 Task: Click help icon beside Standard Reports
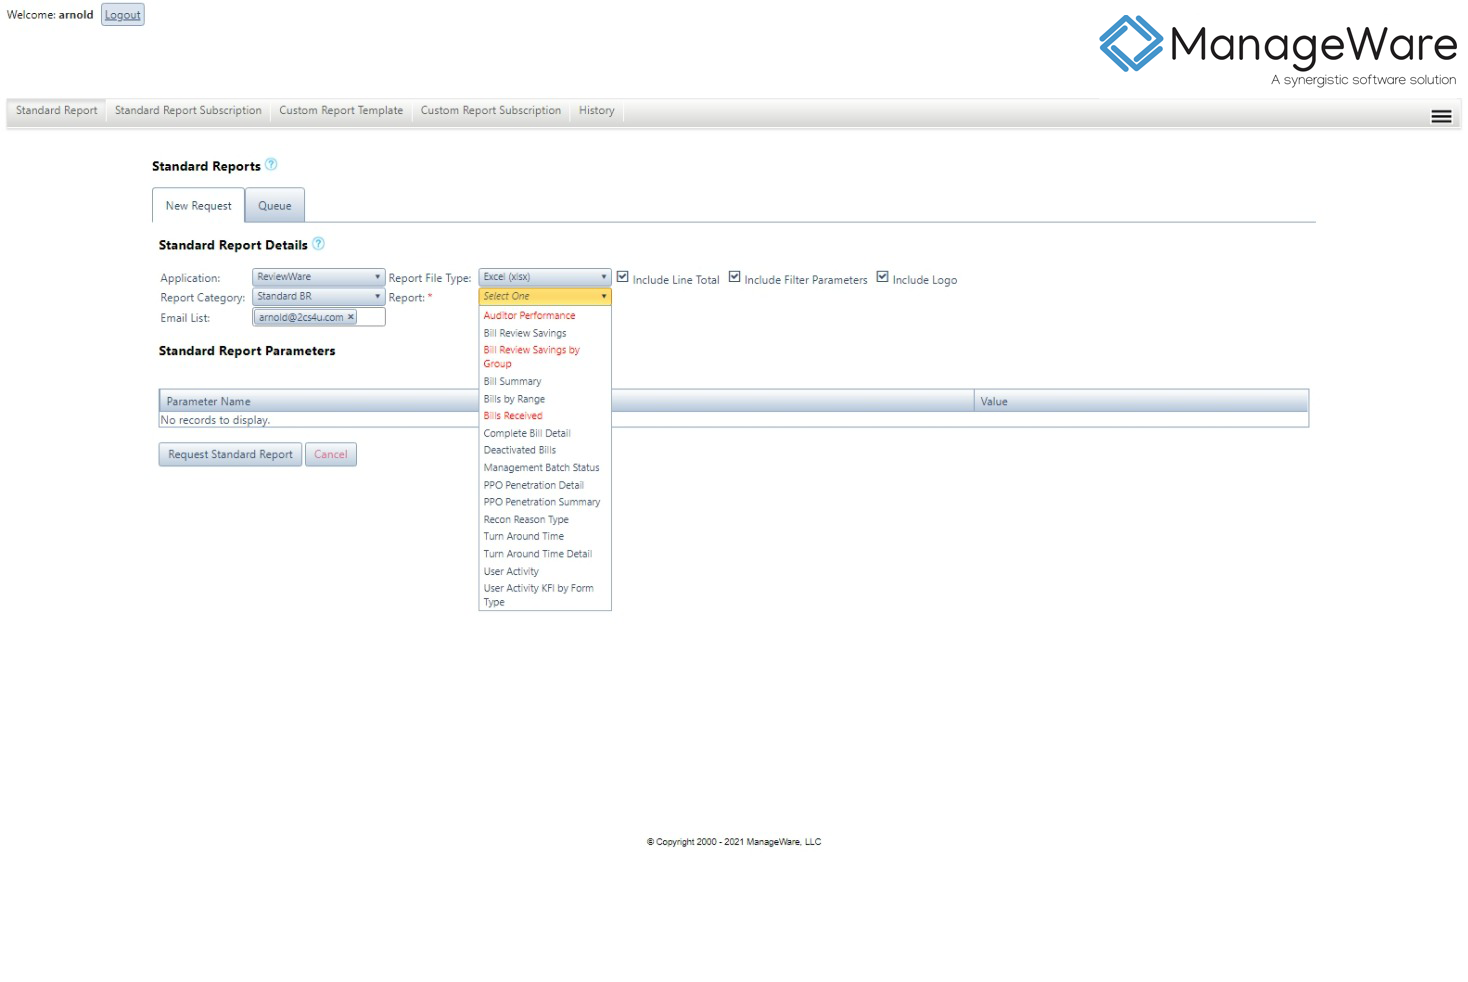pyautogui.click(x=271, y=165)
